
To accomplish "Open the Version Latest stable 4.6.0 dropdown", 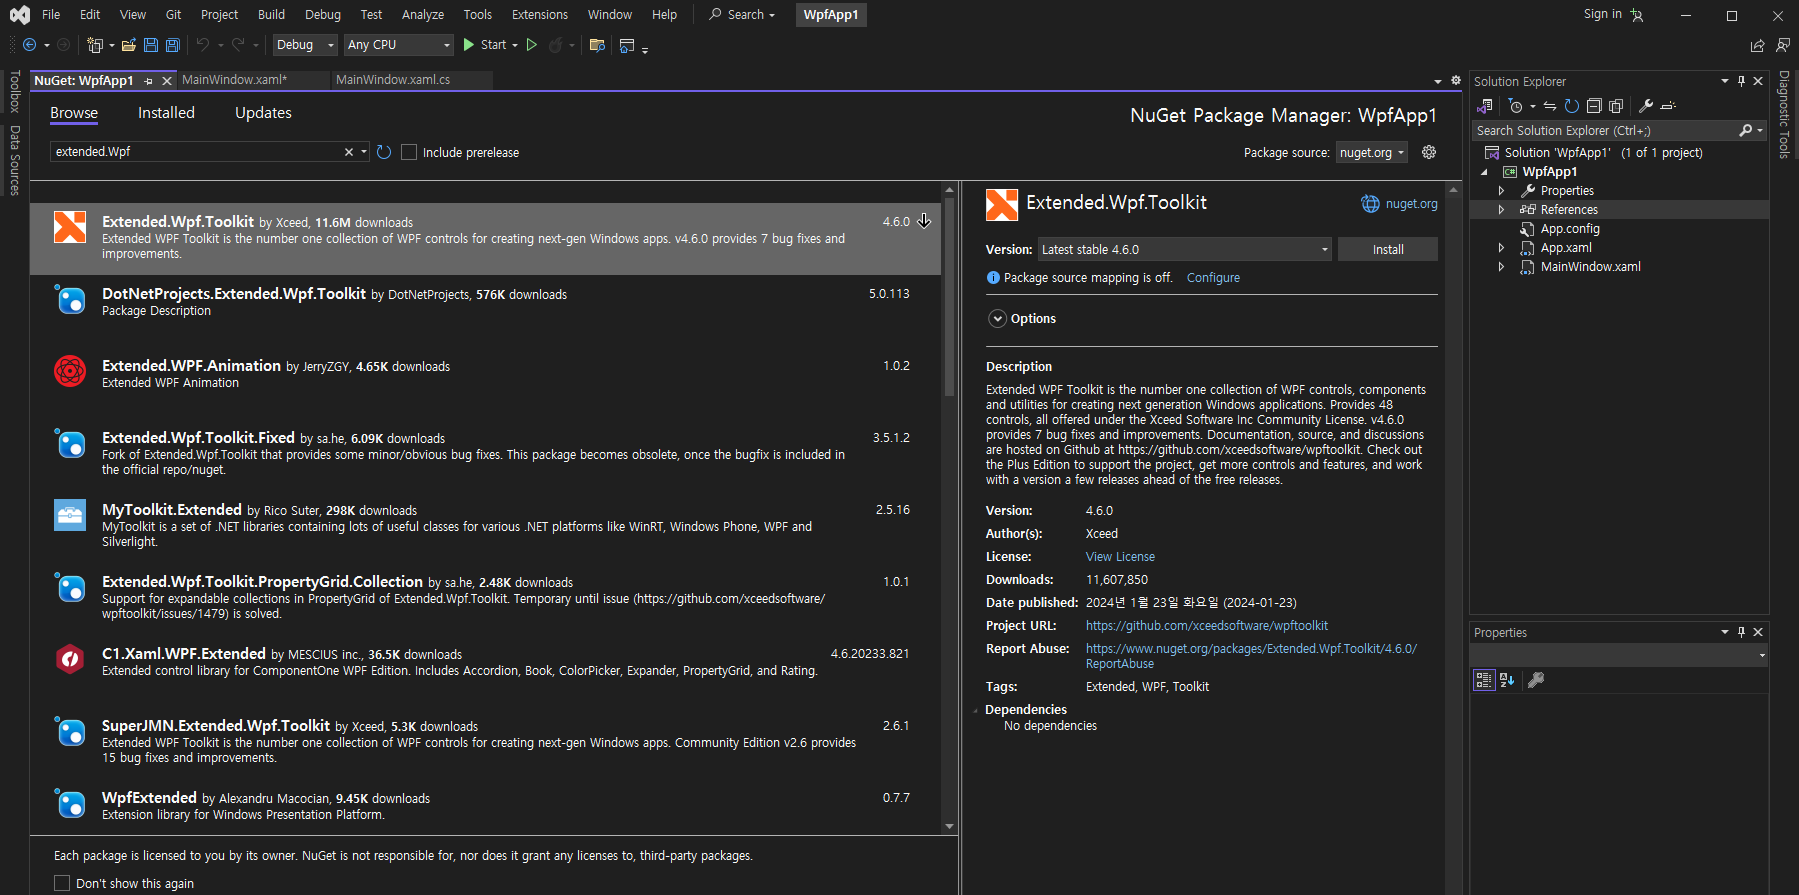I will click(x=1185, y=249).
